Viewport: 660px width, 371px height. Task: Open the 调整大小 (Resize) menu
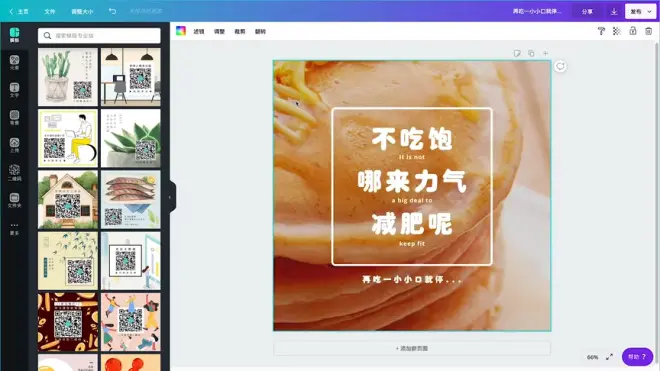click(x=82, y=12)
